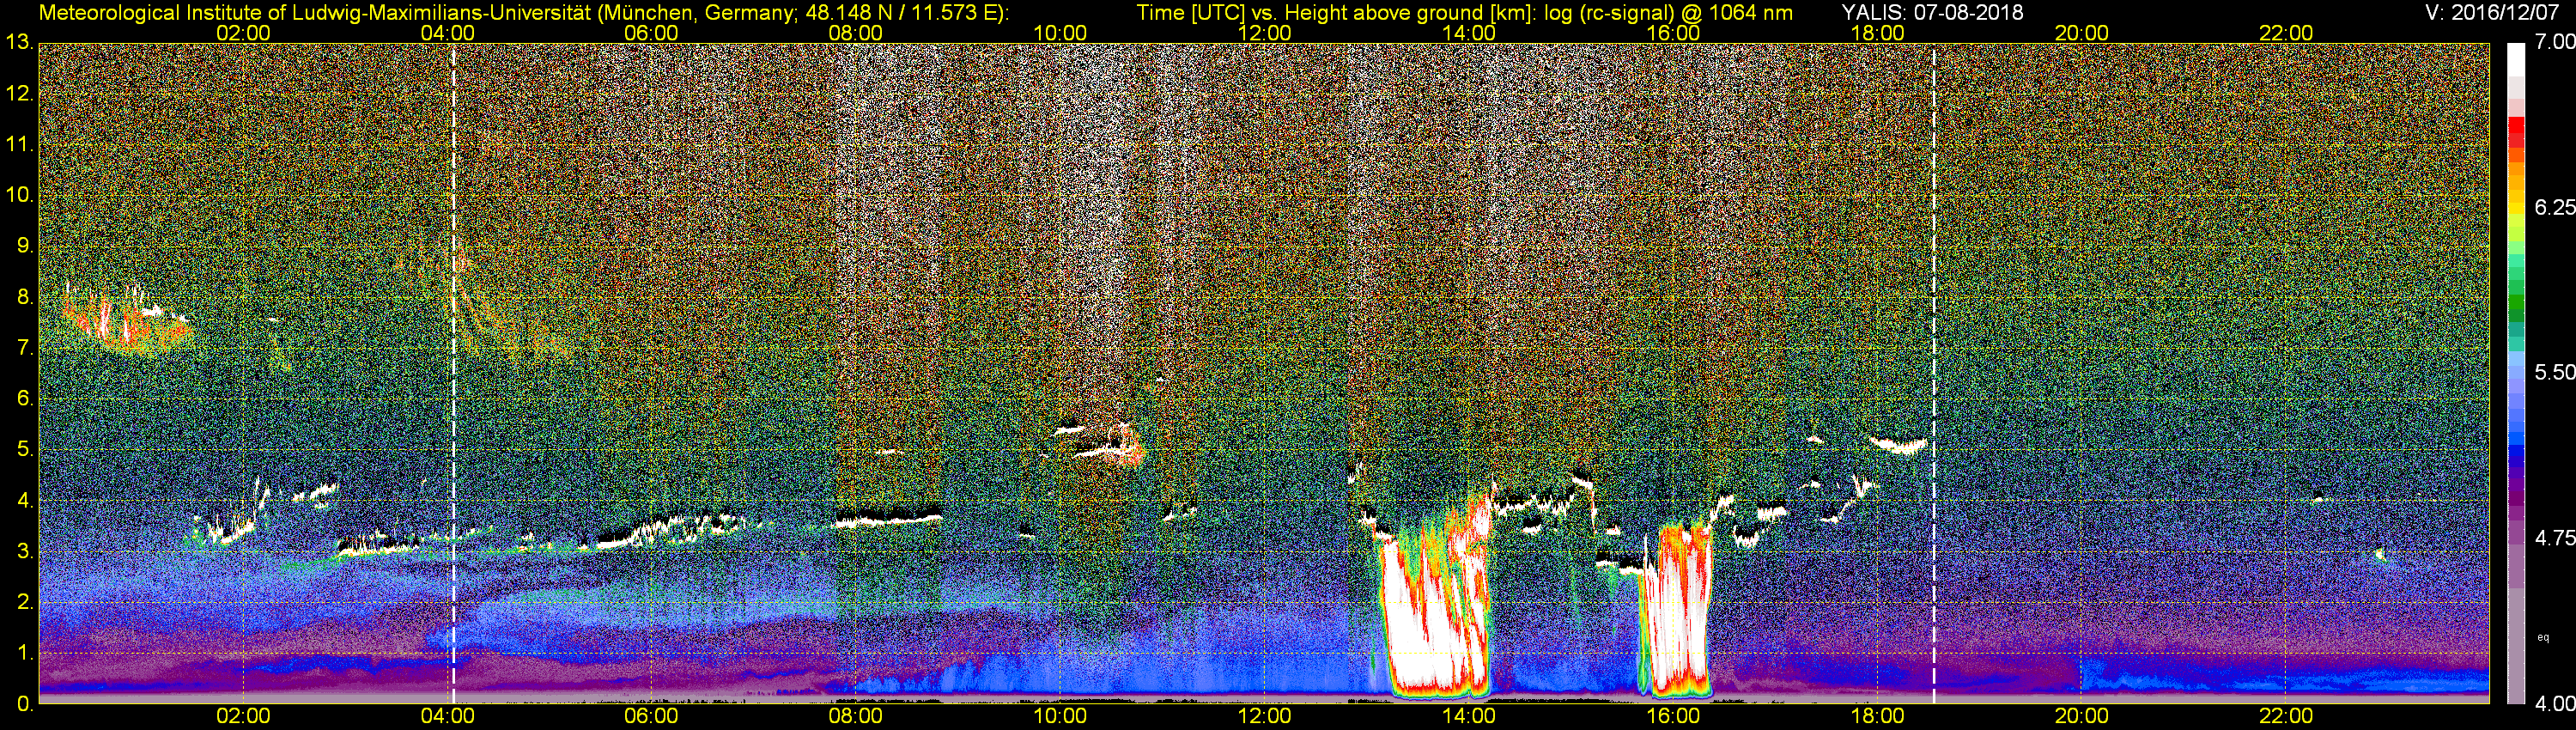Click the '10.' height axis label
2576x730 pixels.
click(x=19, y=195)
